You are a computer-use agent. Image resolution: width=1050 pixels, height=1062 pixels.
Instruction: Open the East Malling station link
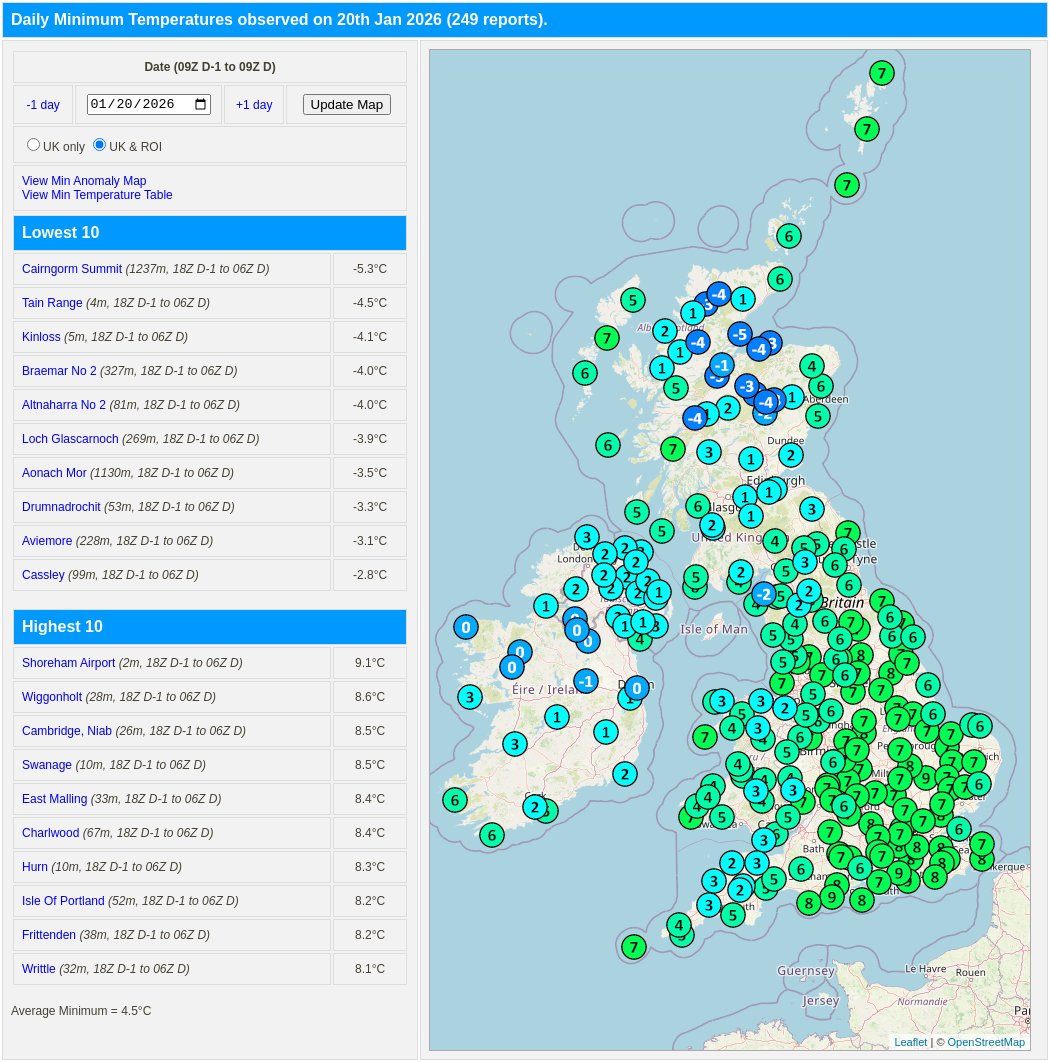(54, 799)
